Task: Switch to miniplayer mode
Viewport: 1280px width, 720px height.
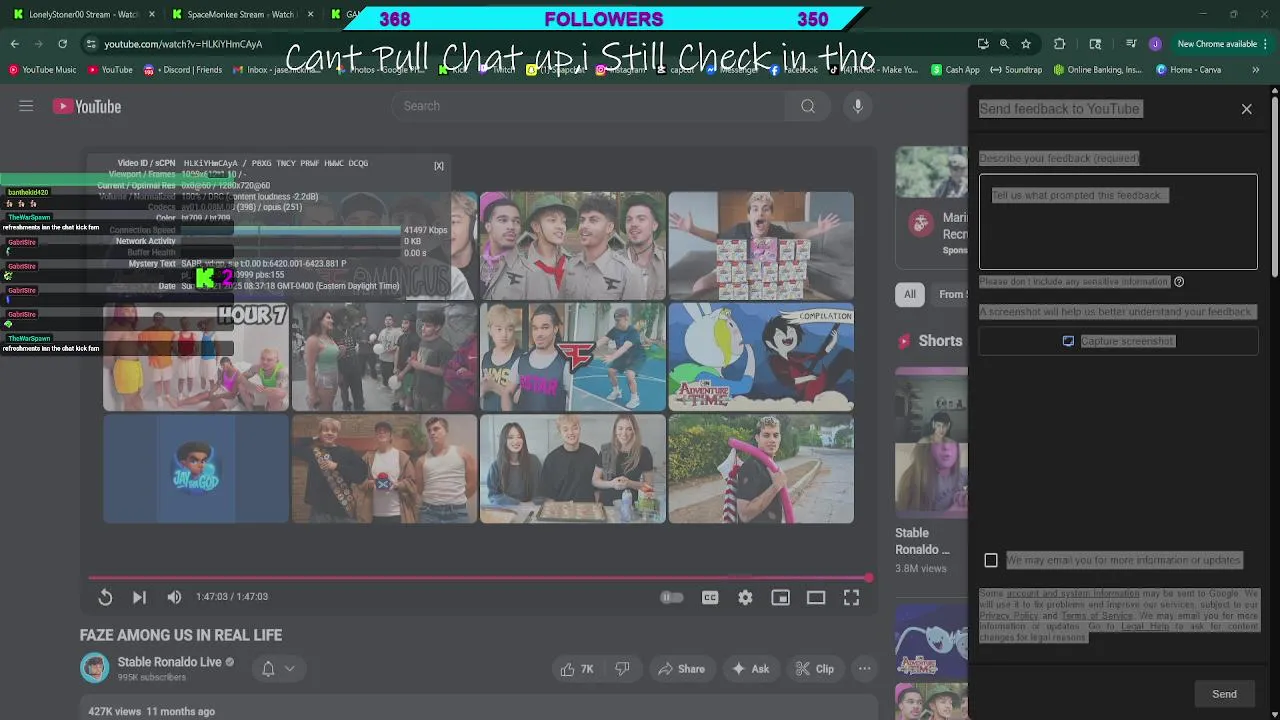Action: coord(781,597)
